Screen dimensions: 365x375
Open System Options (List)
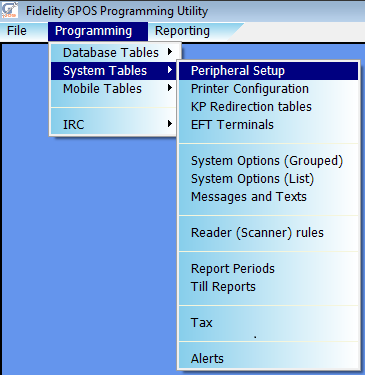click(269, 179)
